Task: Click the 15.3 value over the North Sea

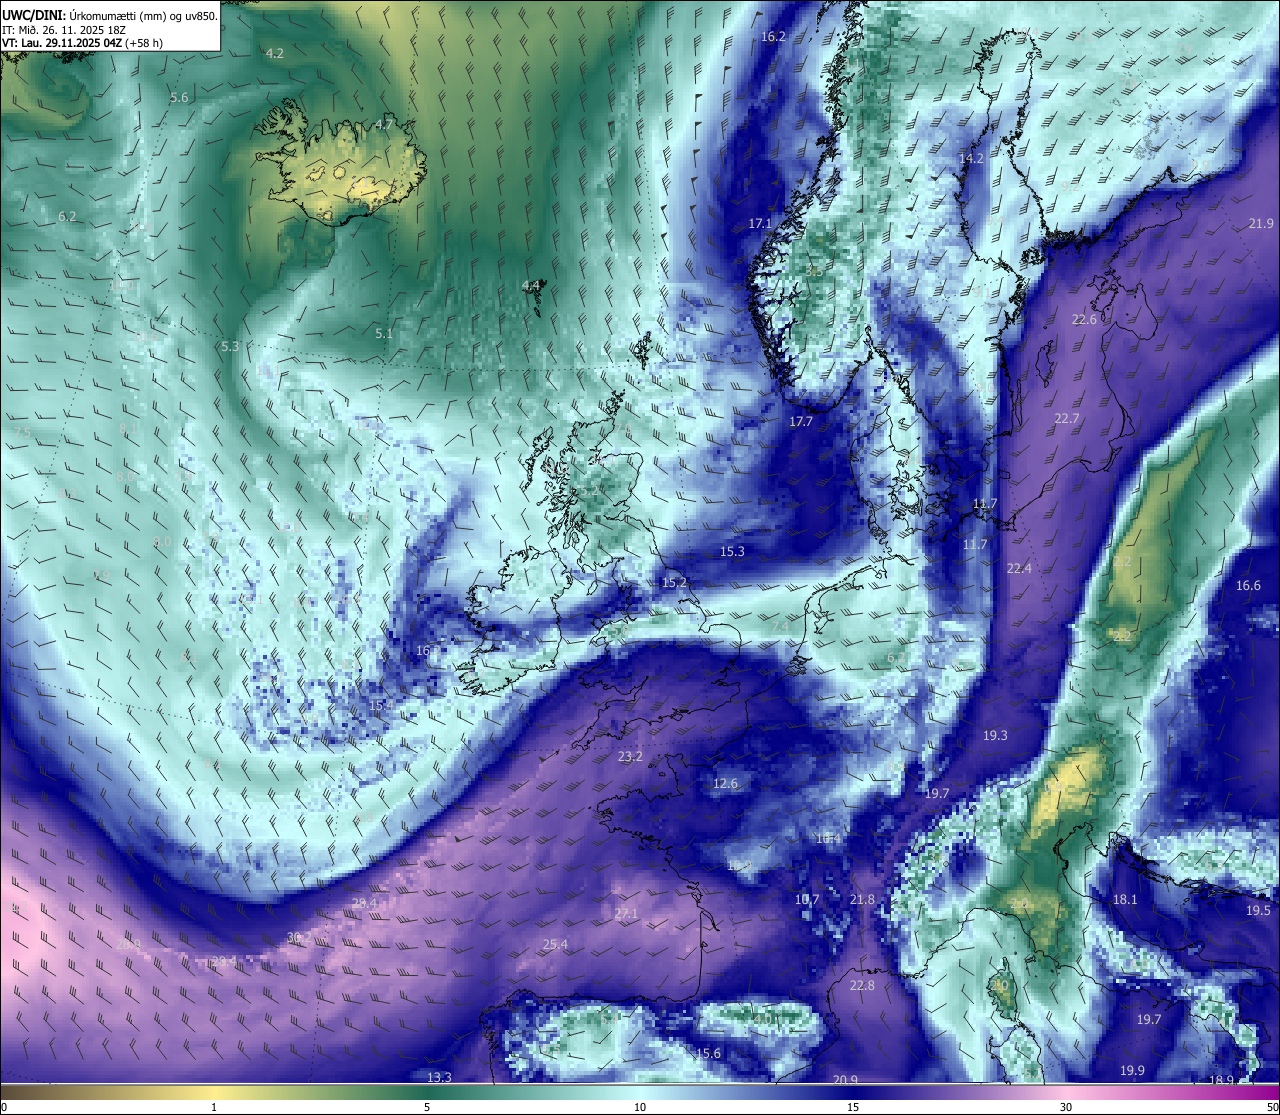Action: 732,552
